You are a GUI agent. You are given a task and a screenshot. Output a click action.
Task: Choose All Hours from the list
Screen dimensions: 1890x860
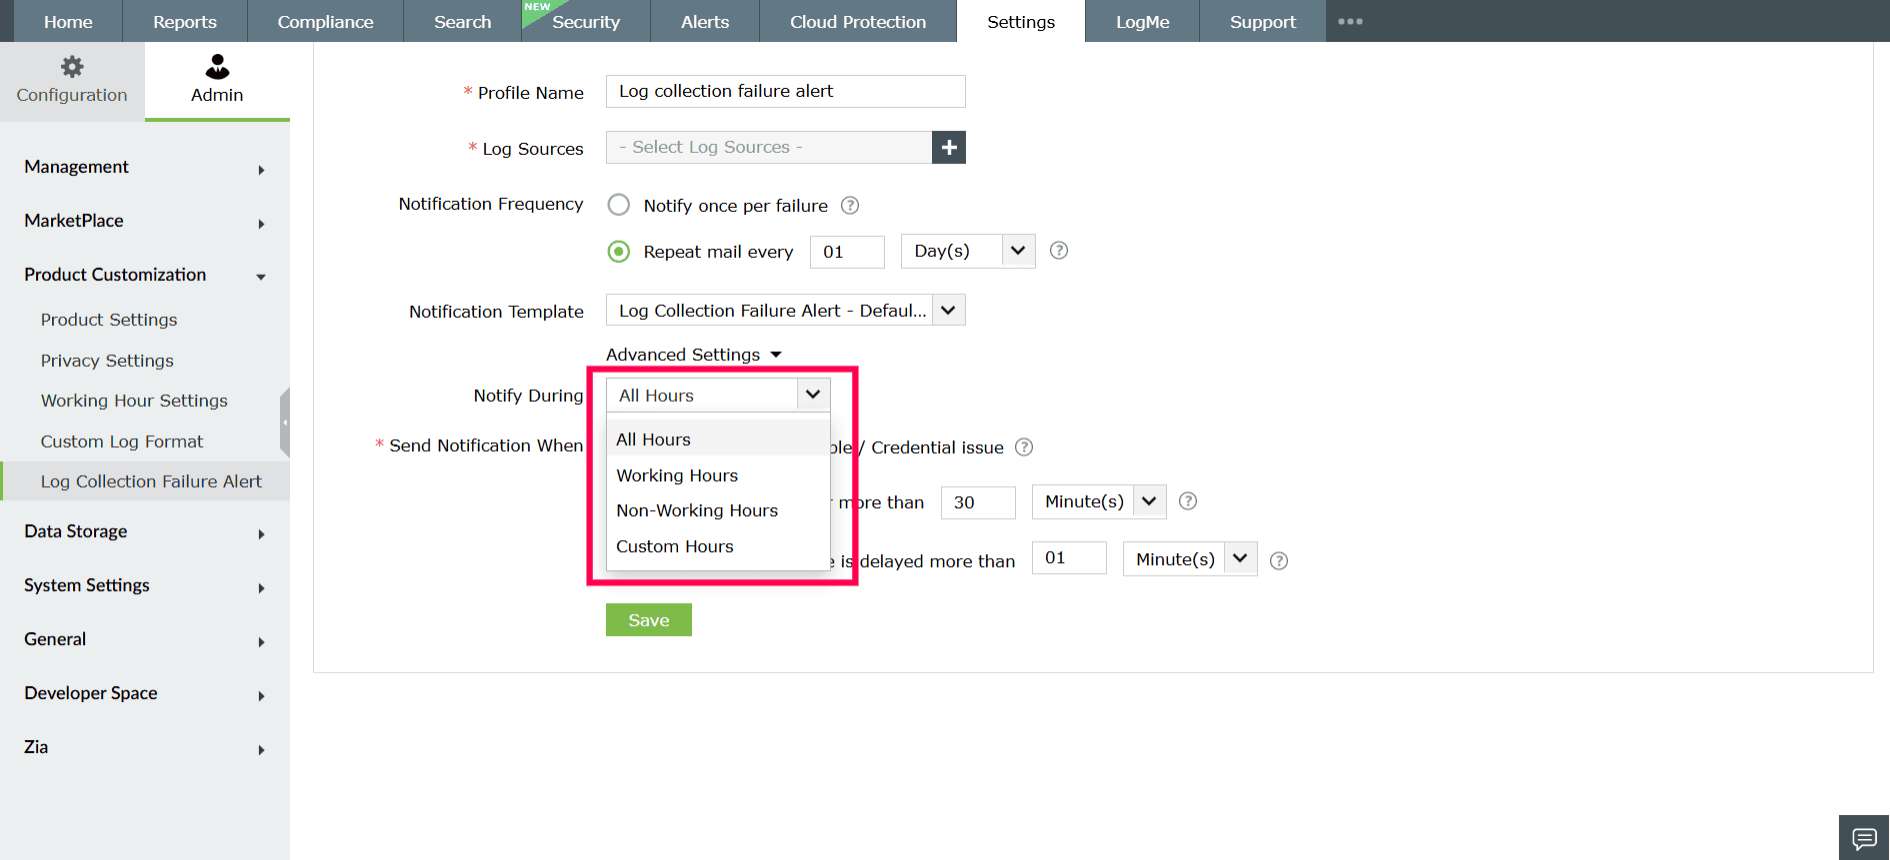coord(718,439)
